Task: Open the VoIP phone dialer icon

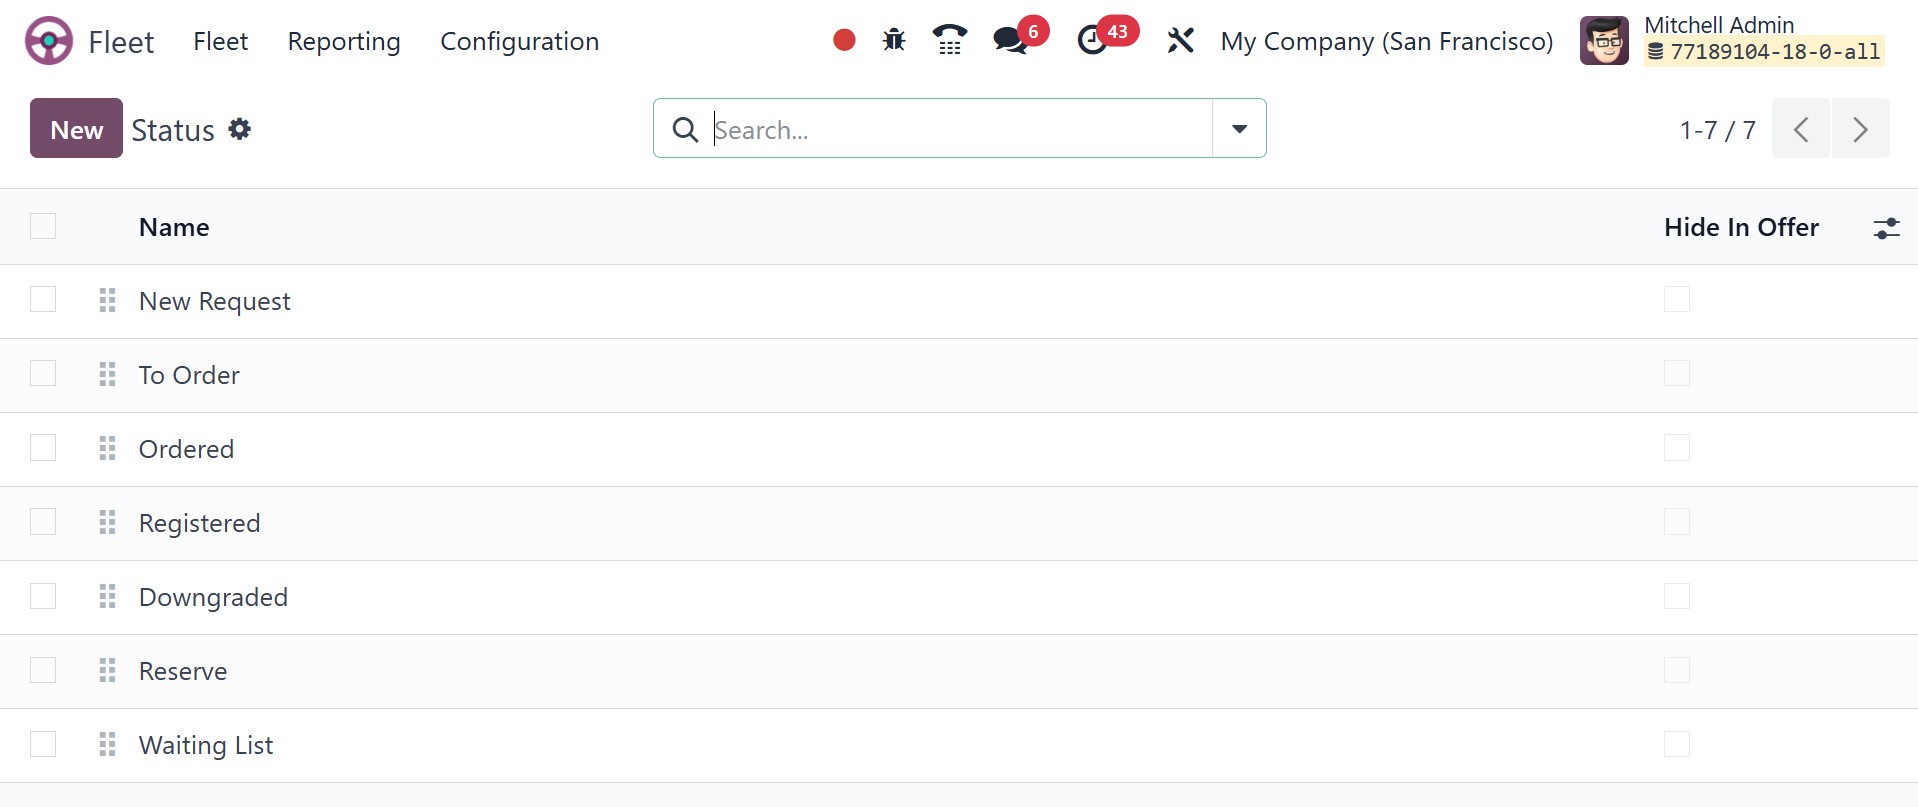Action: pos(949,40)
